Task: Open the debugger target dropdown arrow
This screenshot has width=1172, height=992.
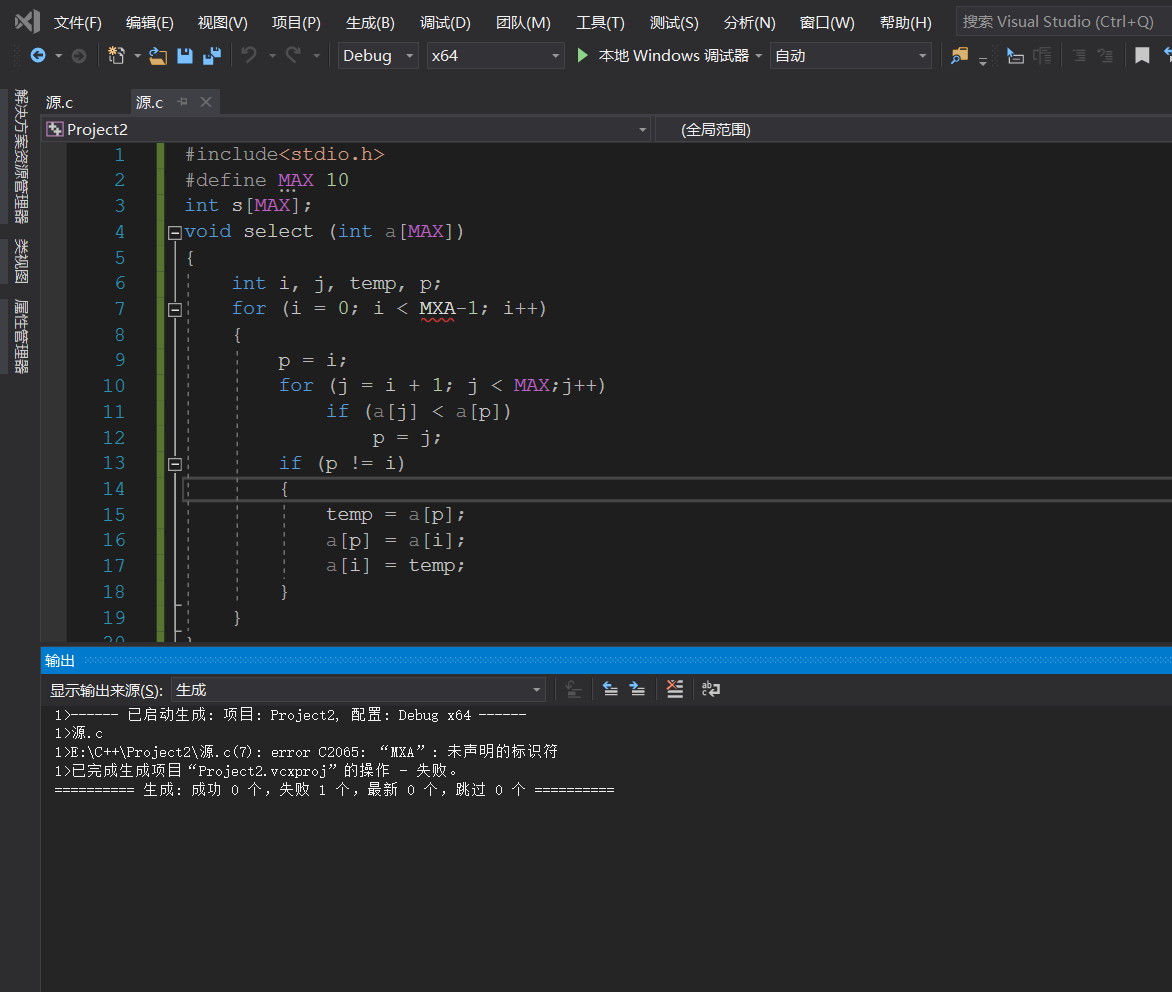Action: (x=758, y=56)
